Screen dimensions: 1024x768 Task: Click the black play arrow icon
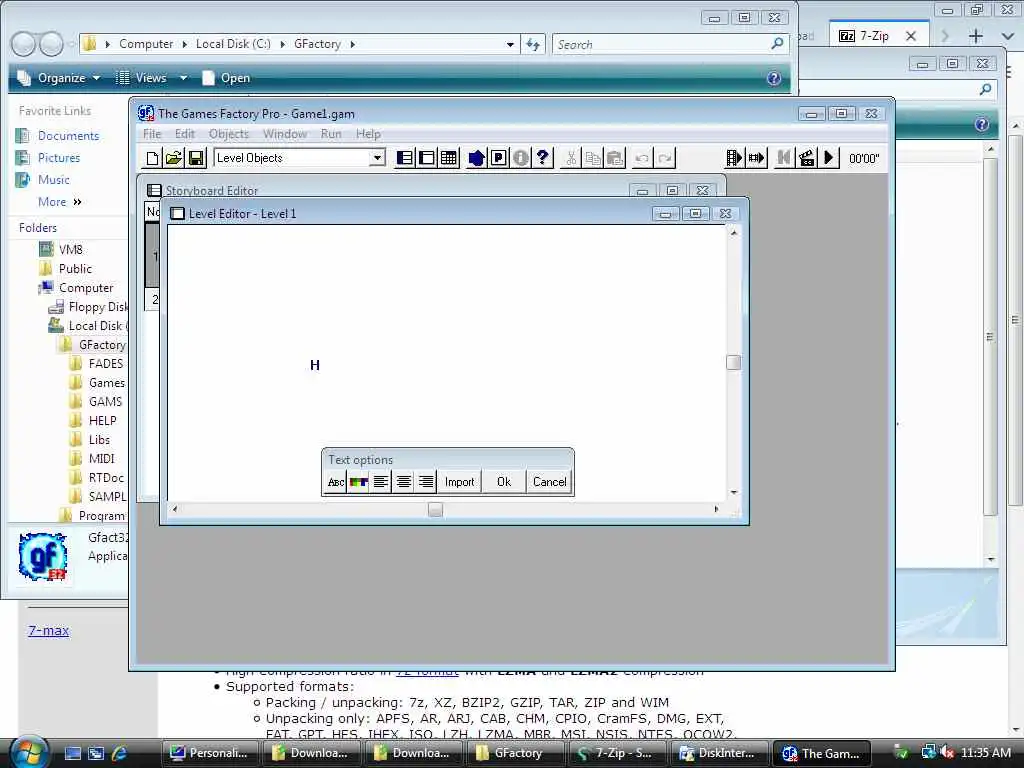coord(829,158)
